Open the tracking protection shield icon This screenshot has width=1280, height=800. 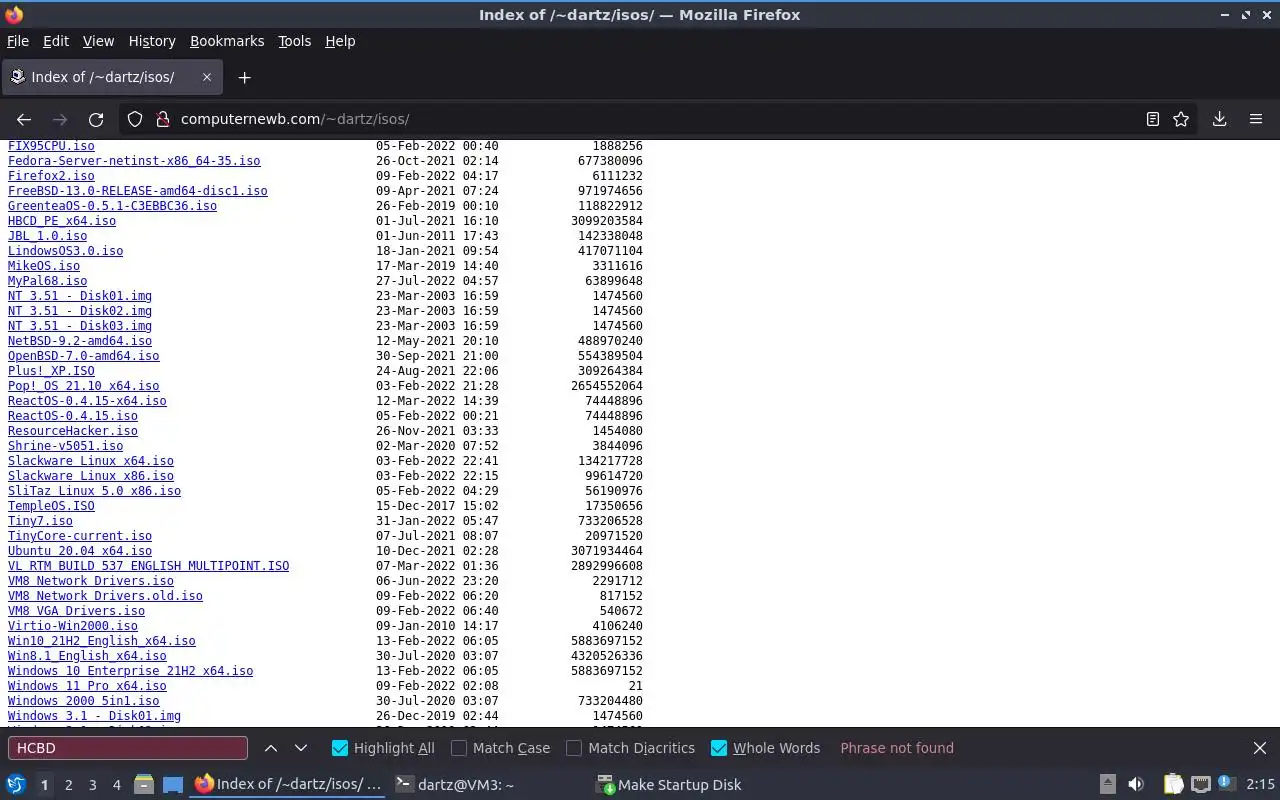pos(135,119)
